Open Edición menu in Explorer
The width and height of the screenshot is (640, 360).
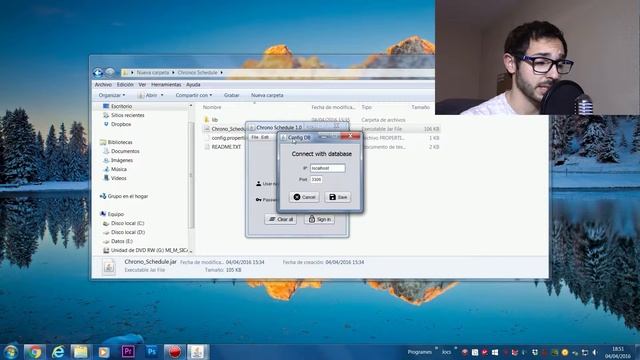tap(125, 84)
